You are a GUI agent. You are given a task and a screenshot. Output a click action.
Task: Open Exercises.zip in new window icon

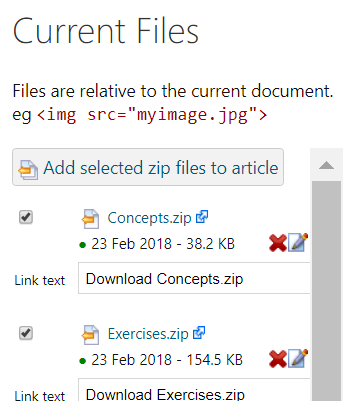coord(199,333)
